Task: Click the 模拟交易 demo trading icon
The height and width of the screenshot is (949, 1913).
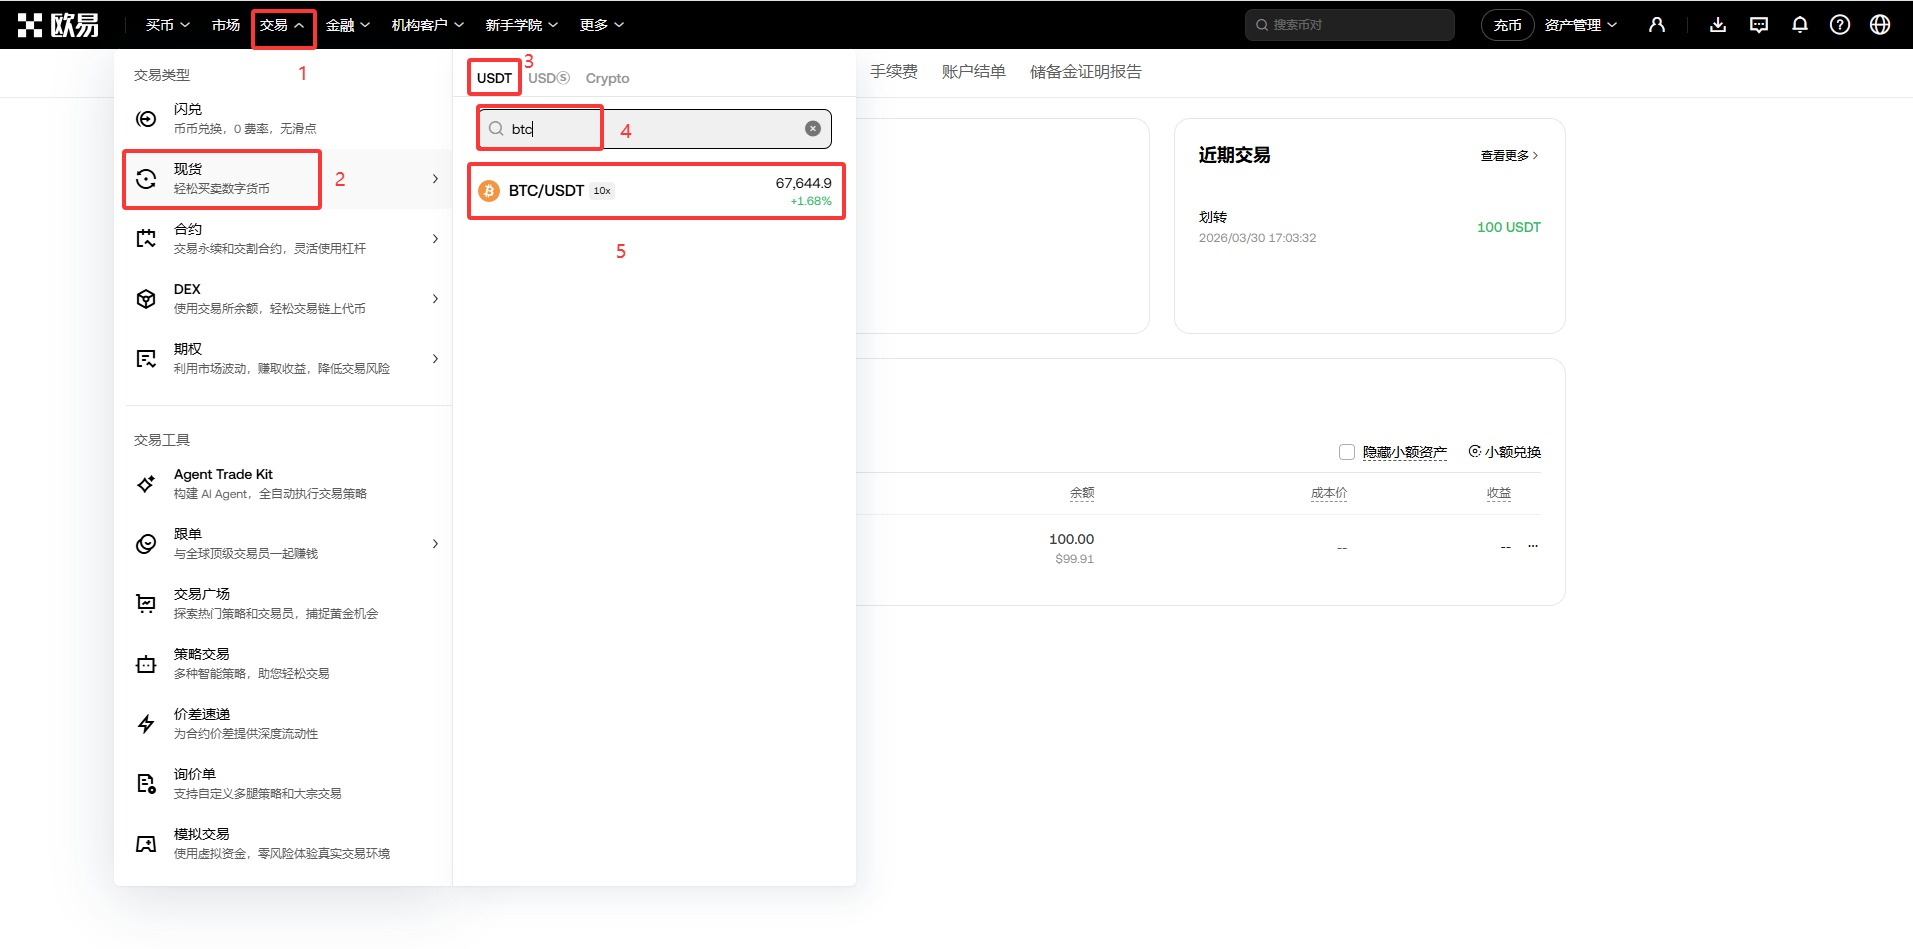Action: click(x=146, y=844)
